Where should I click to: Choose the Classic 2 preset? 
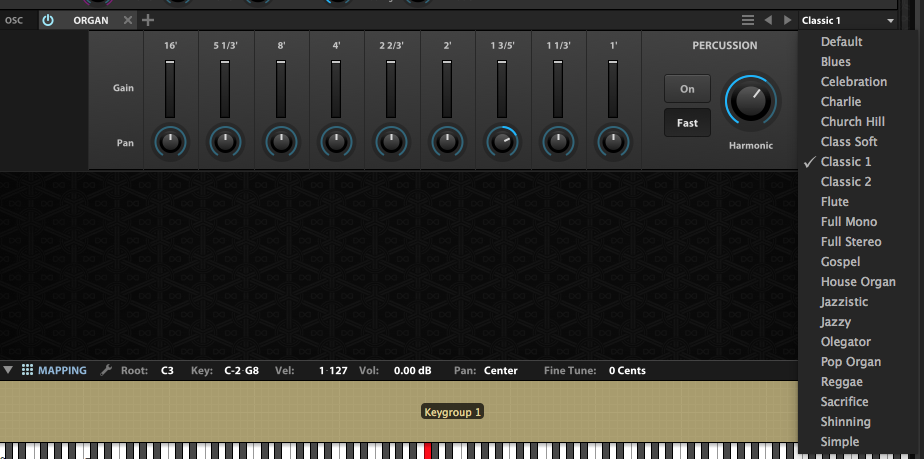point(848,182)
